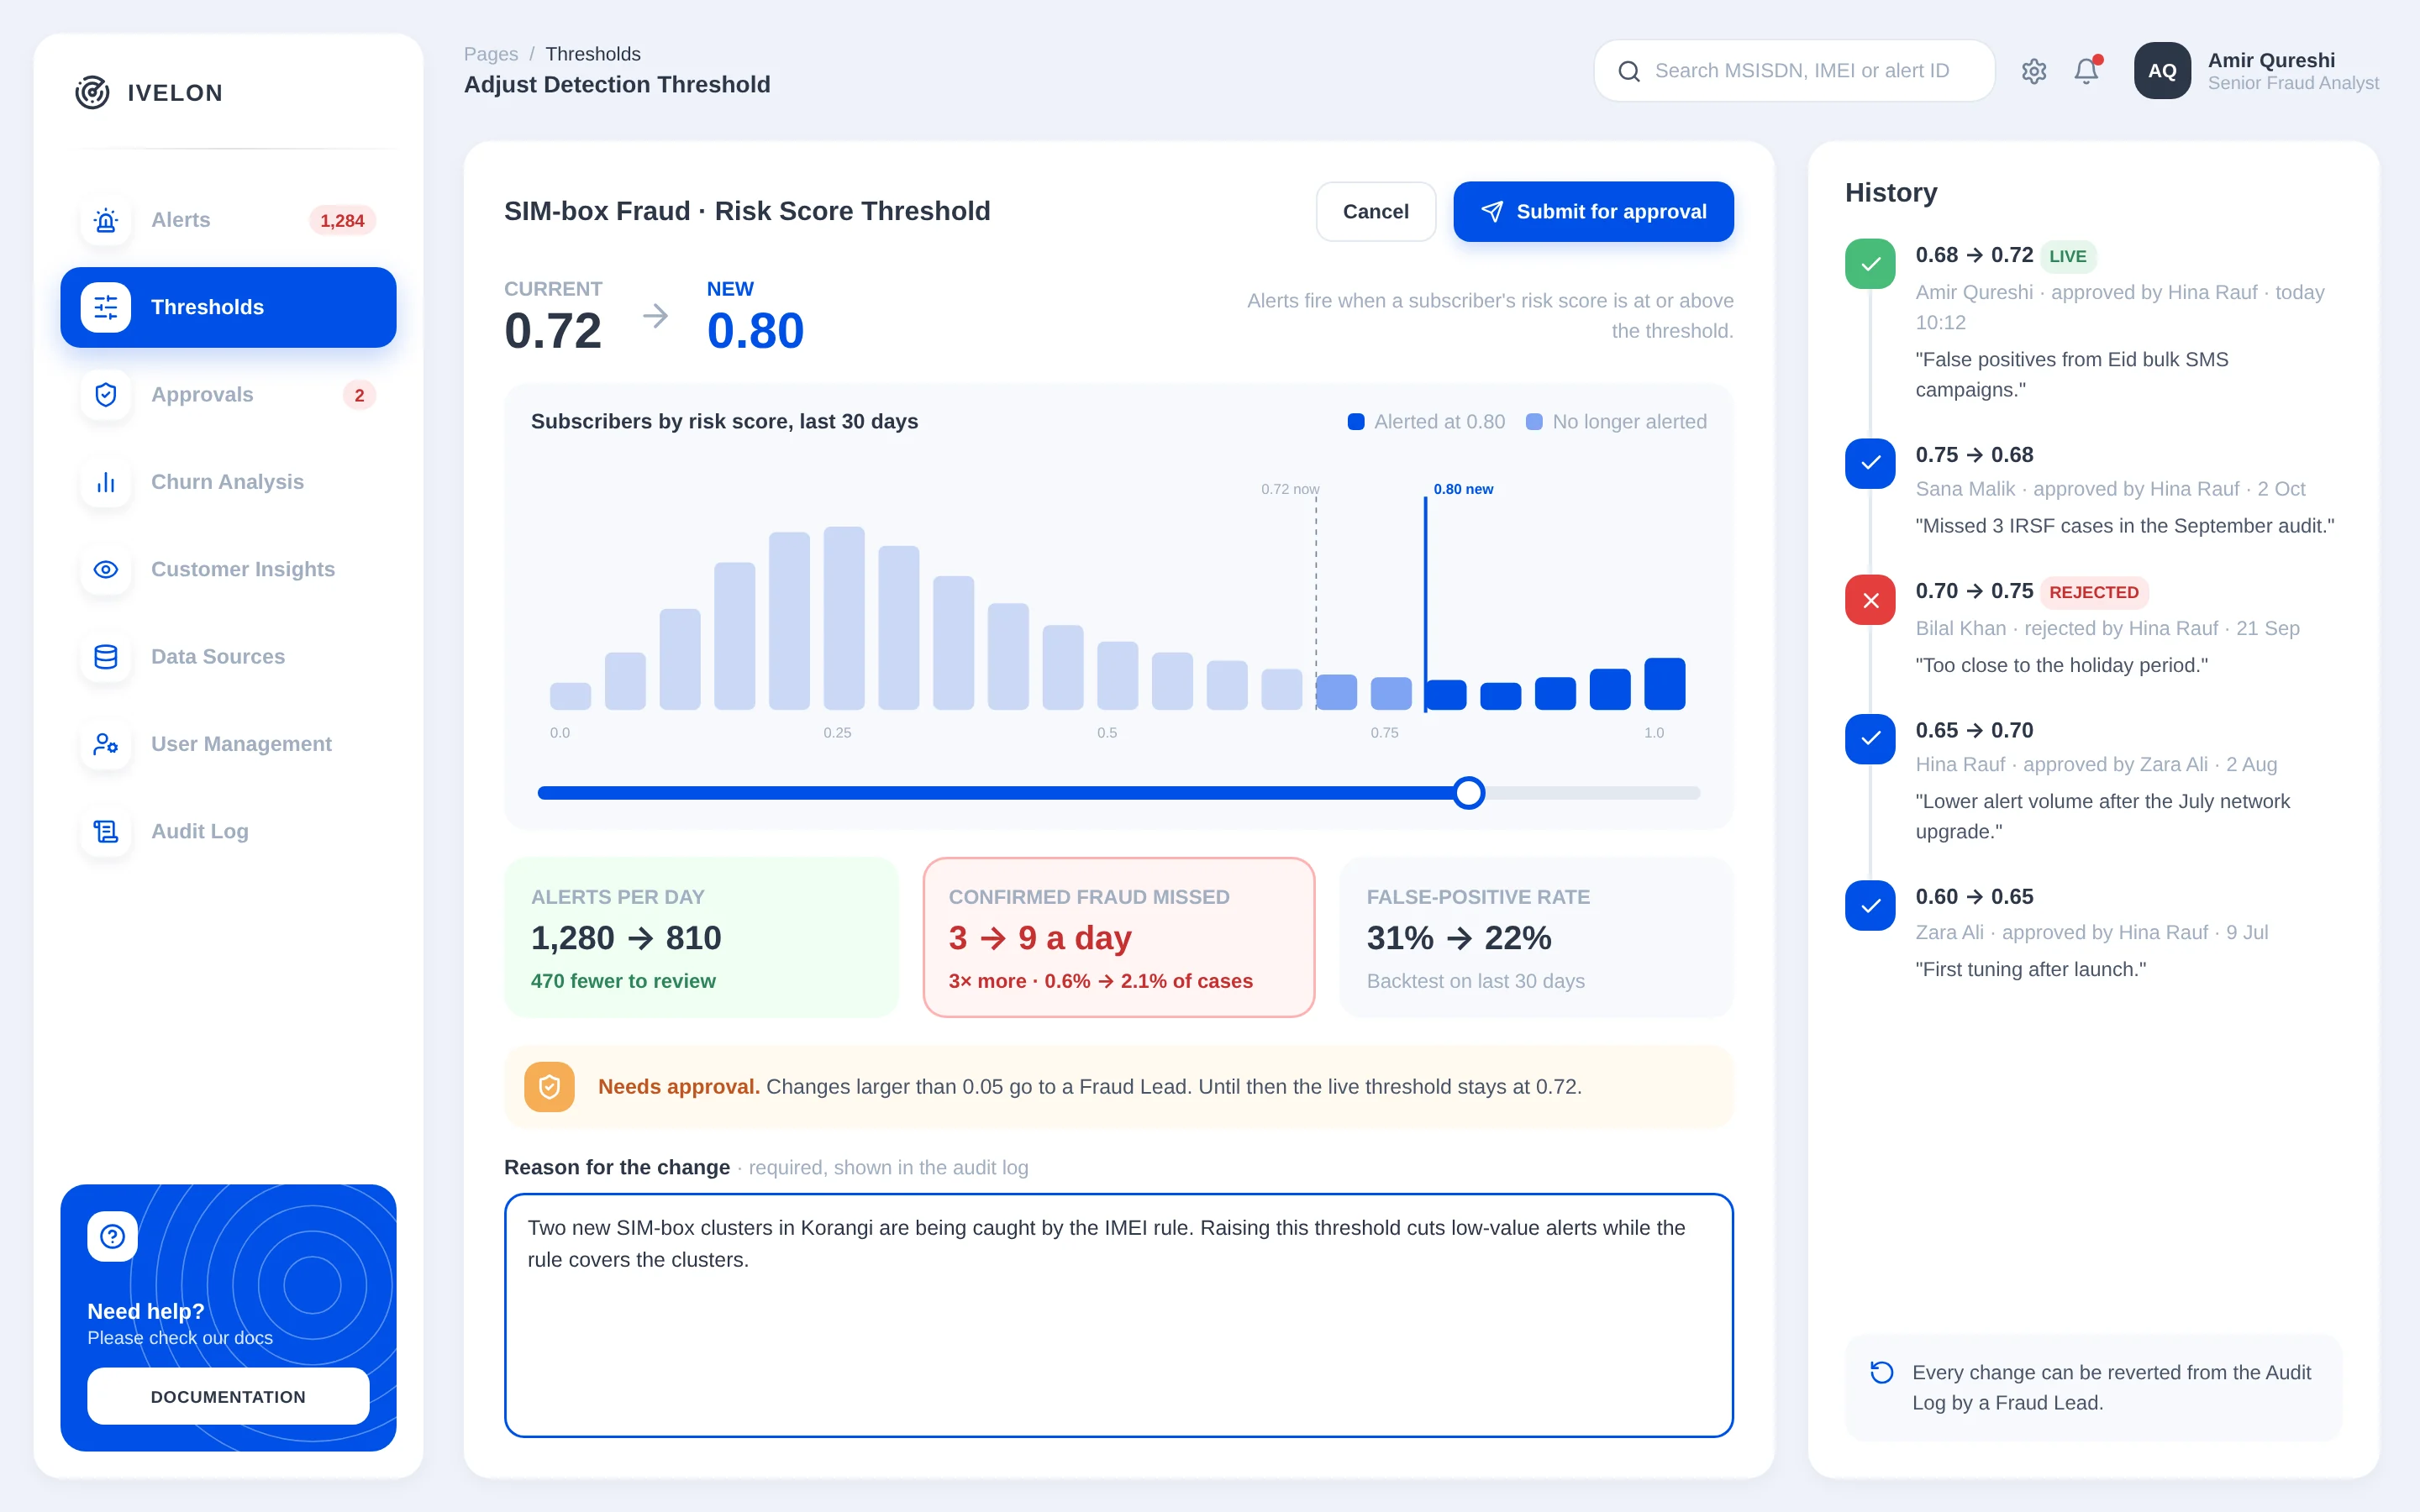Click the Alerts Per Day card
The height and width of the screenshot is (1512, 2420).
701,937
